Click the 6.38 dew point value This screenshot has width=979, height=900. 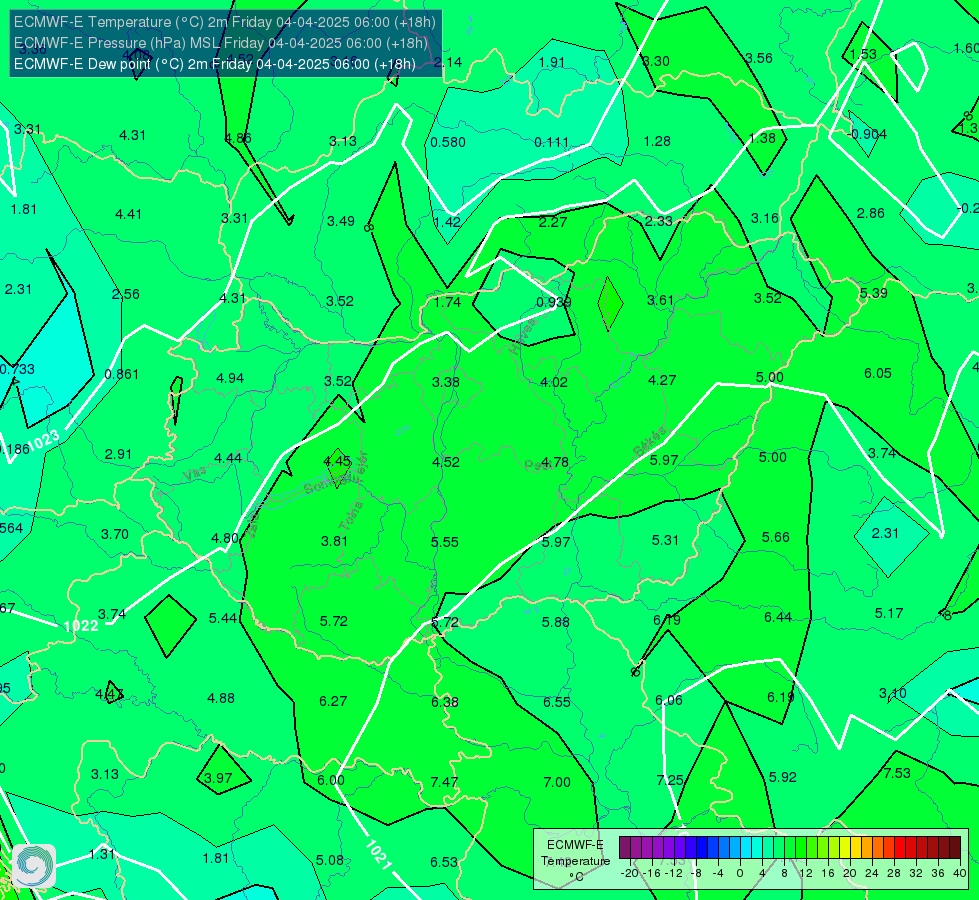tap(445, 702)
